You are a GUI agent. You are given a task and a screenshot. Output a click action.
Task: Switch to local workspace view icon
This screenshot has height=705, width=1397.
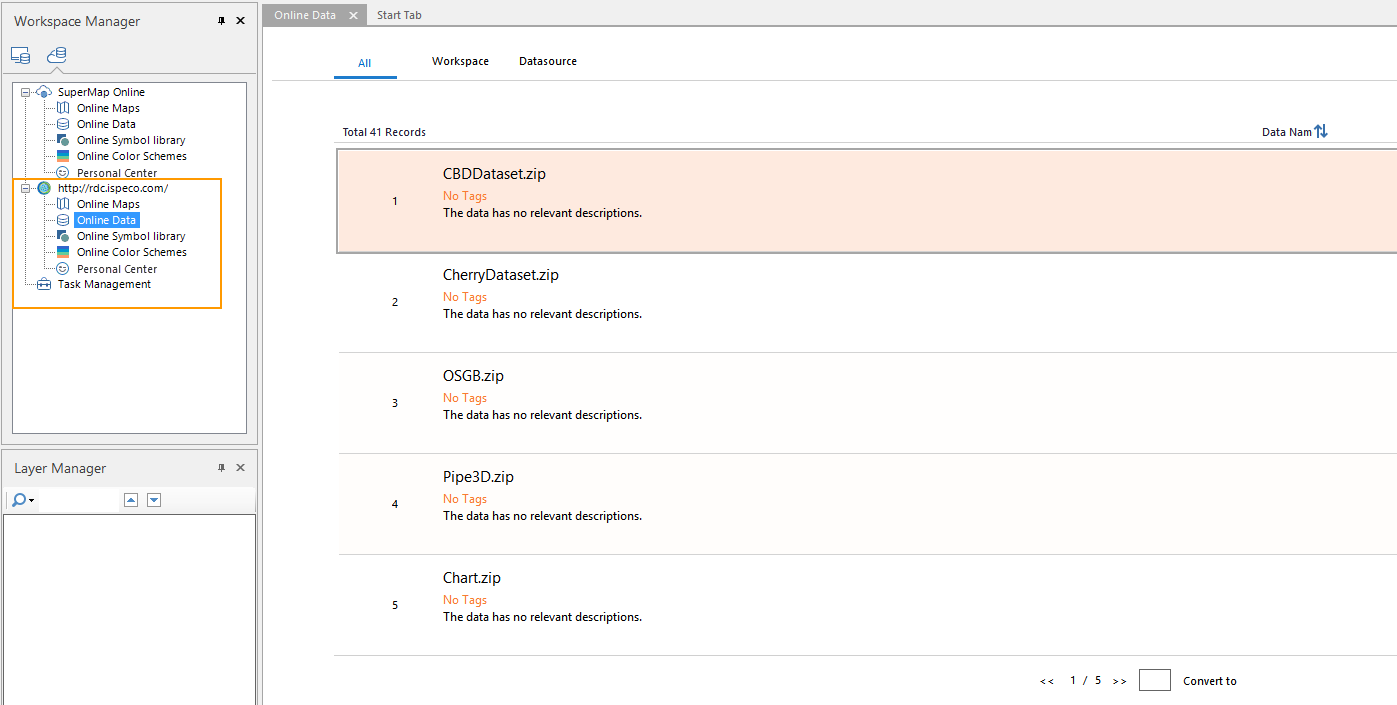(x=20, y=55)
